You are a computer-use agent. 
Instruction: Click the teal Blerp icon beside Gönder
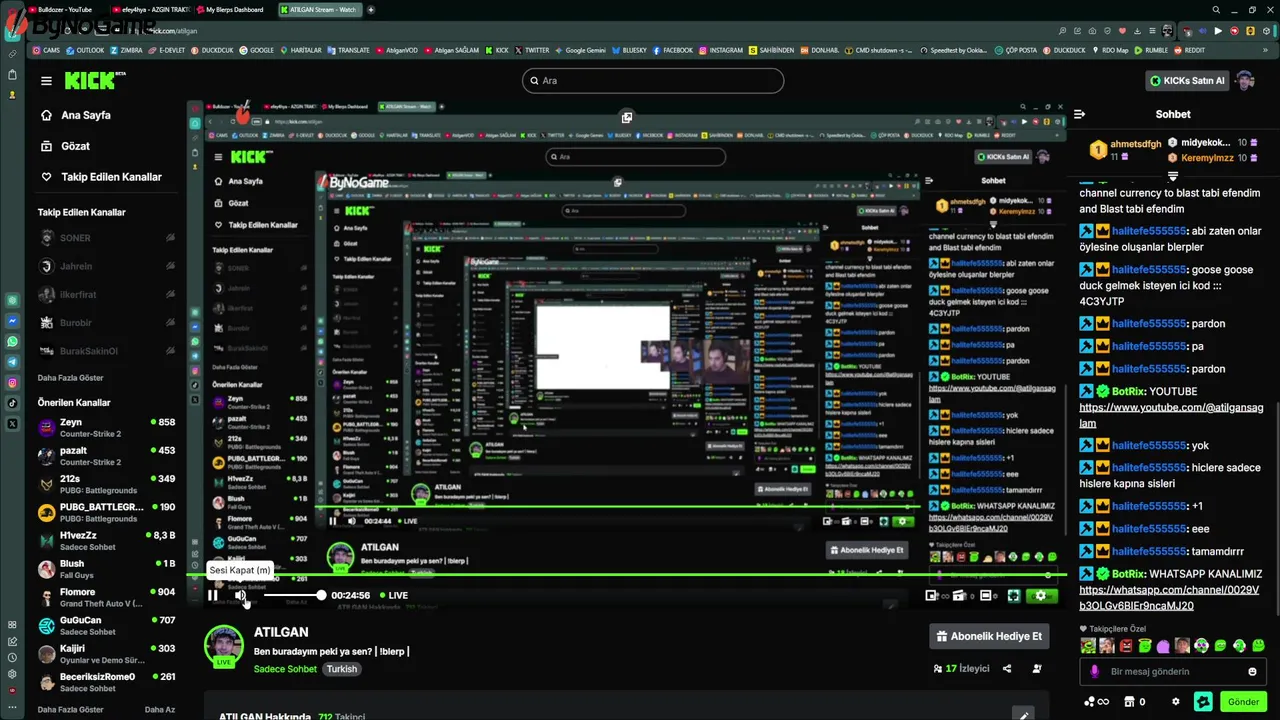tap(1203, 702)
